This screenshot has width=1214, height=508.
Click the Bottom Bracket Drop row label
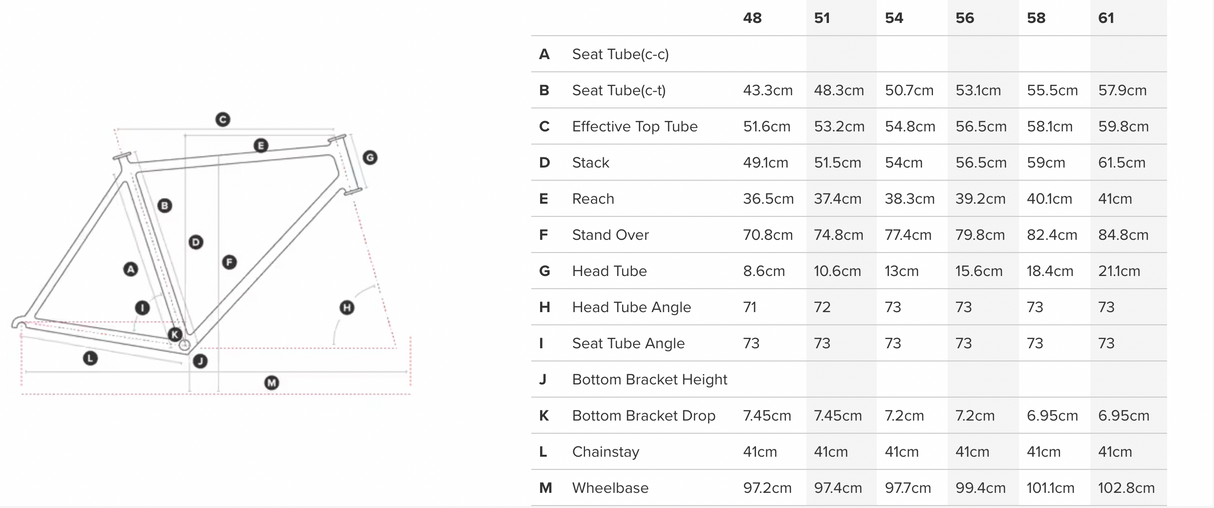tap(643, 416)
